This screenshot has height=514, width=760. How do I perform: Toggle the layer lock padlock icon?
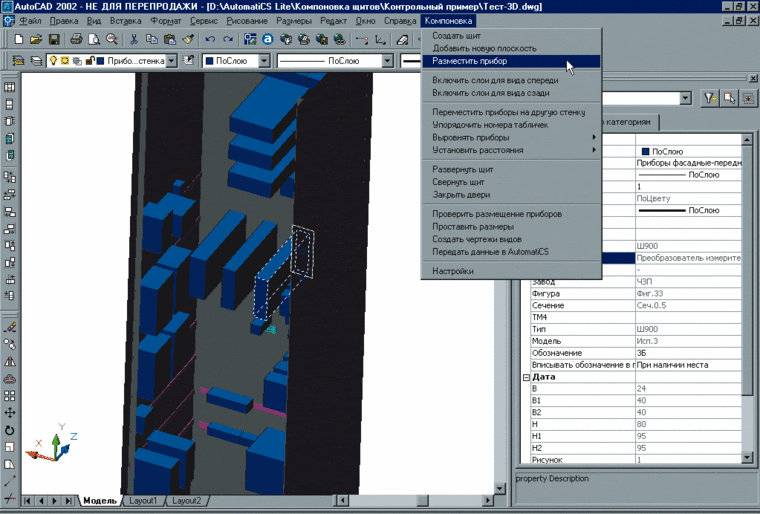(x=90, y=61)
